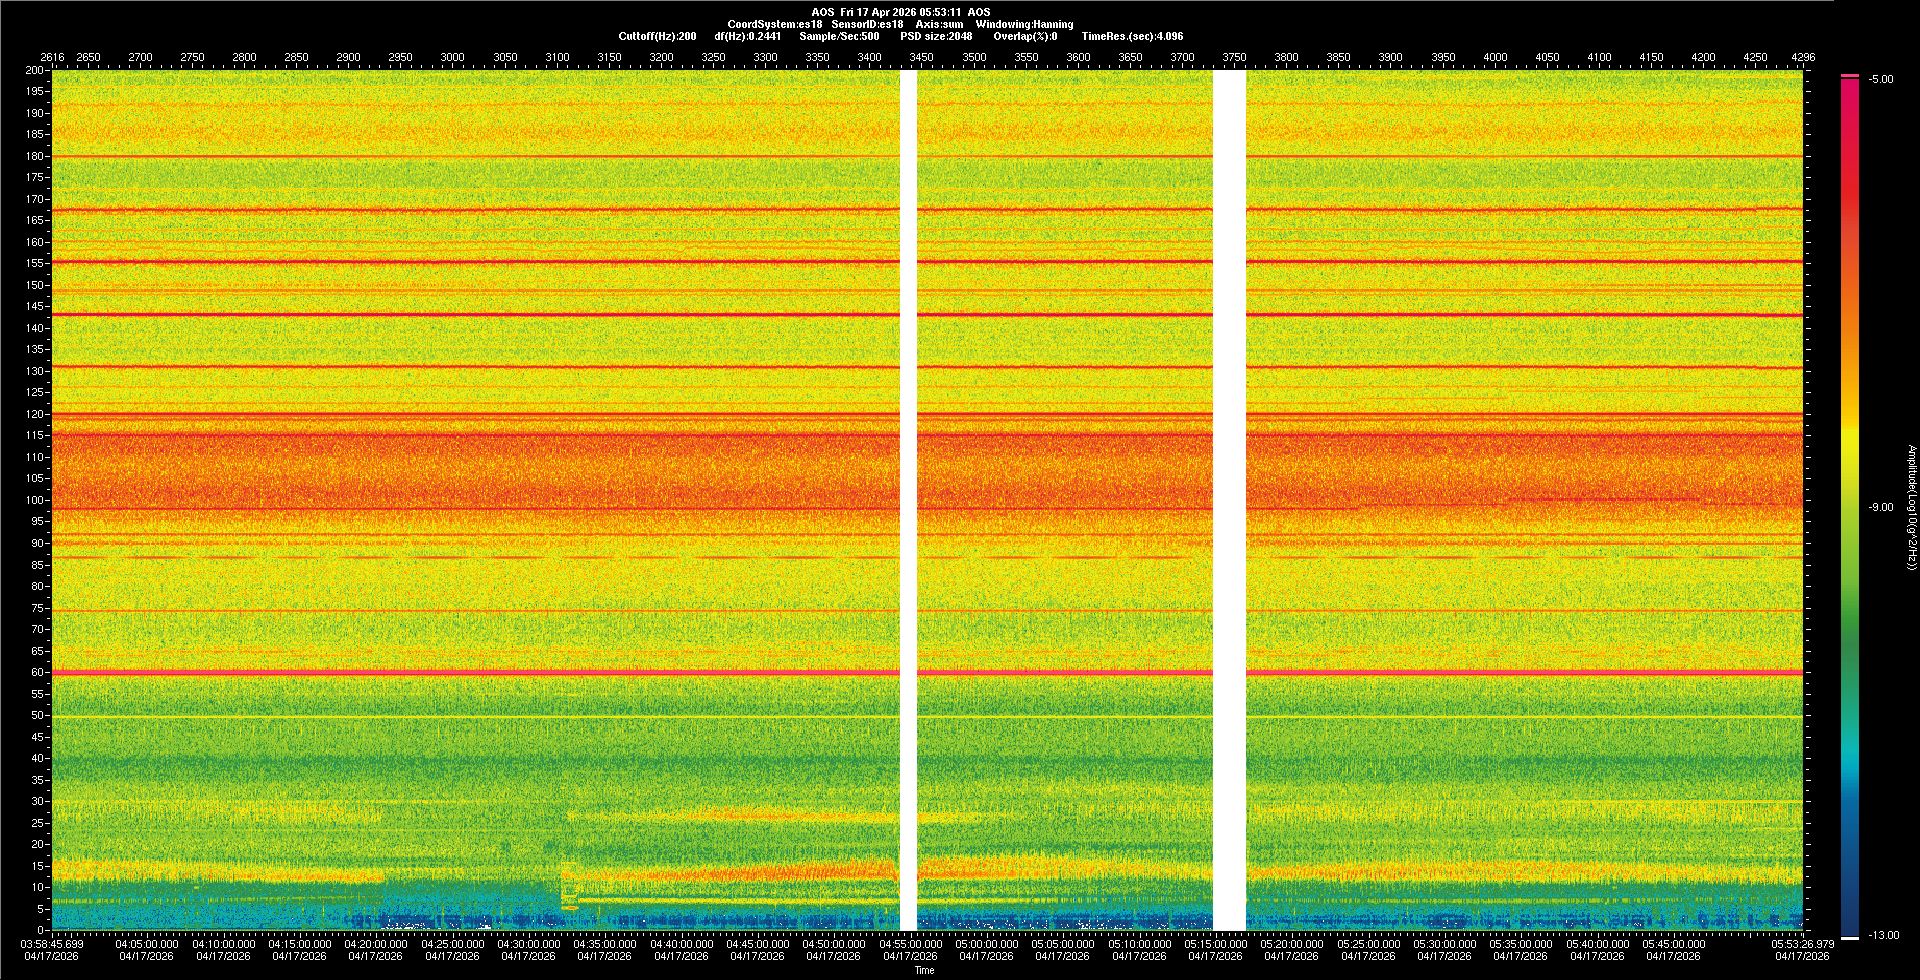Click the 200 Hz frequency axis label
Image resolution: width=1920 pixels, height=980 pixels.
pyautogui.click(x=34, y=71)
